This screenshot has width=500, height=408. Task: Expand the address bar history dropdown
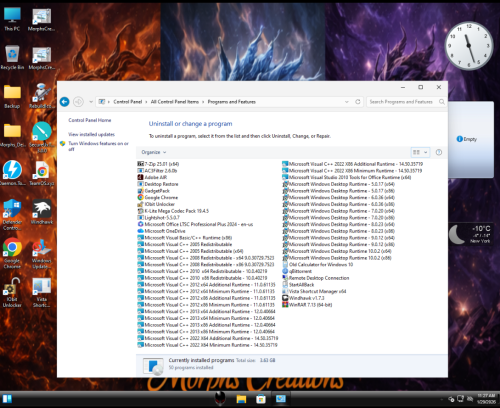pos(347,102)
